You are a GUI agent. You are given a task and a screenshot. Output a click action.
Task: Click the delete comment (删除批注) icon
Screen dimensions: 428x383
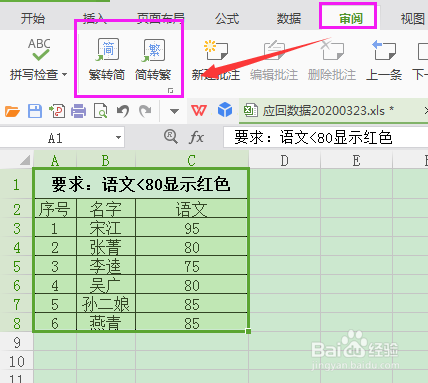click(x=332, y=50)
